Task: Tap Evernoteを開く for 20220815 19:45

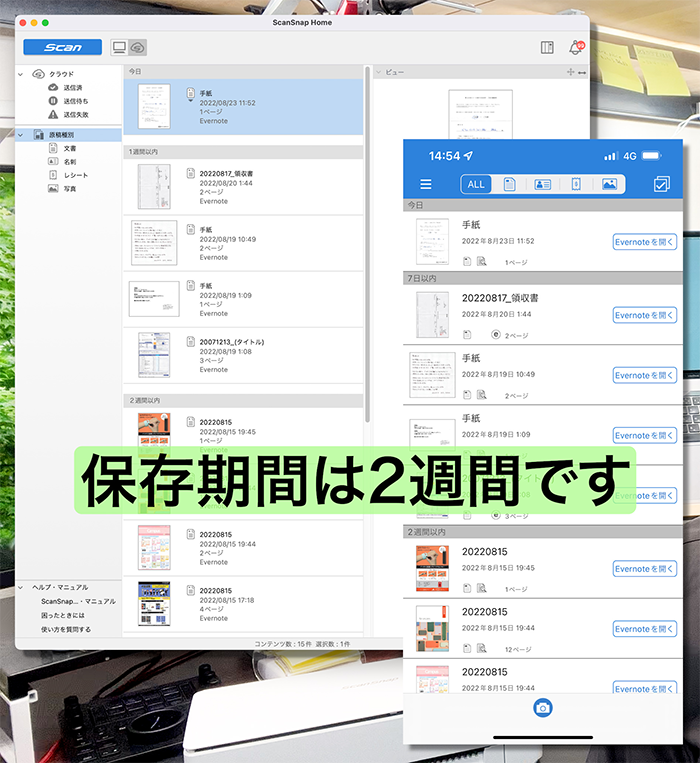Action: coord(645,569)
